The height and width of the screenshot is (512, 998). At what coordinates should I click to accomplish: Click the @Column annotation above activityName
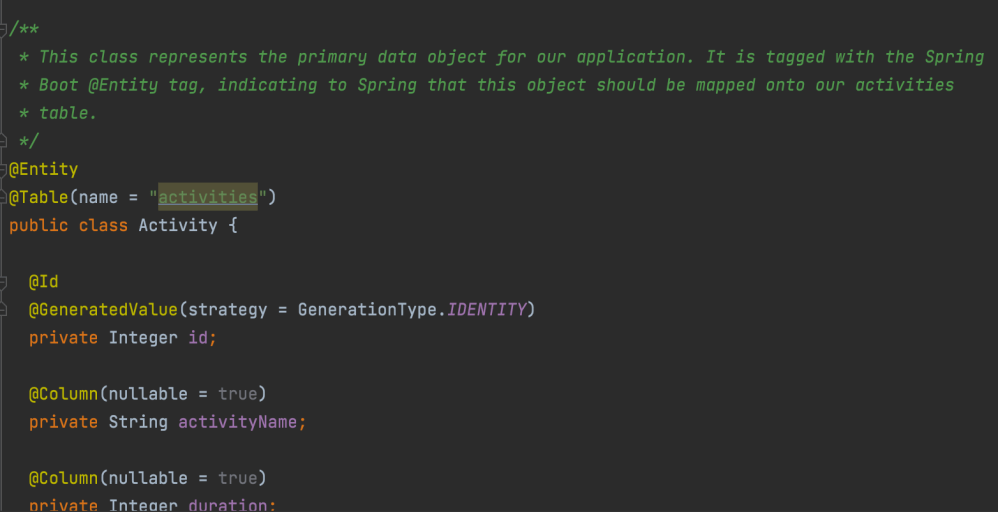point(63,394)
